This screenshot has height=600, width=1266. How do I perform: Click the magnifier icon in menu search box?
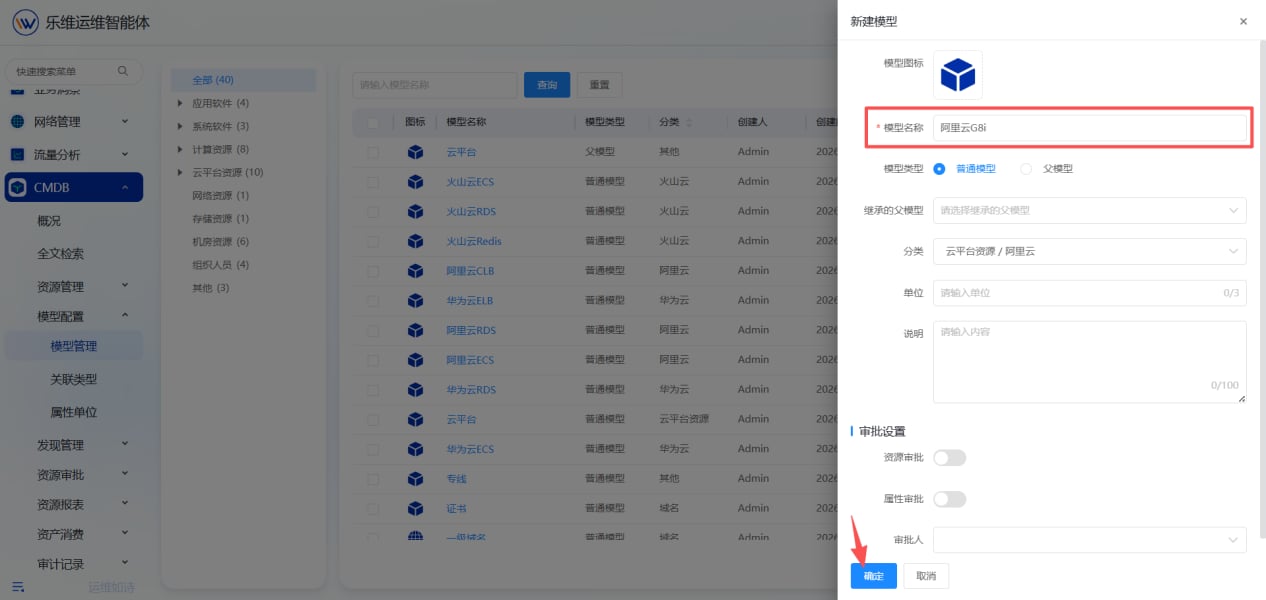click(123, 71)
